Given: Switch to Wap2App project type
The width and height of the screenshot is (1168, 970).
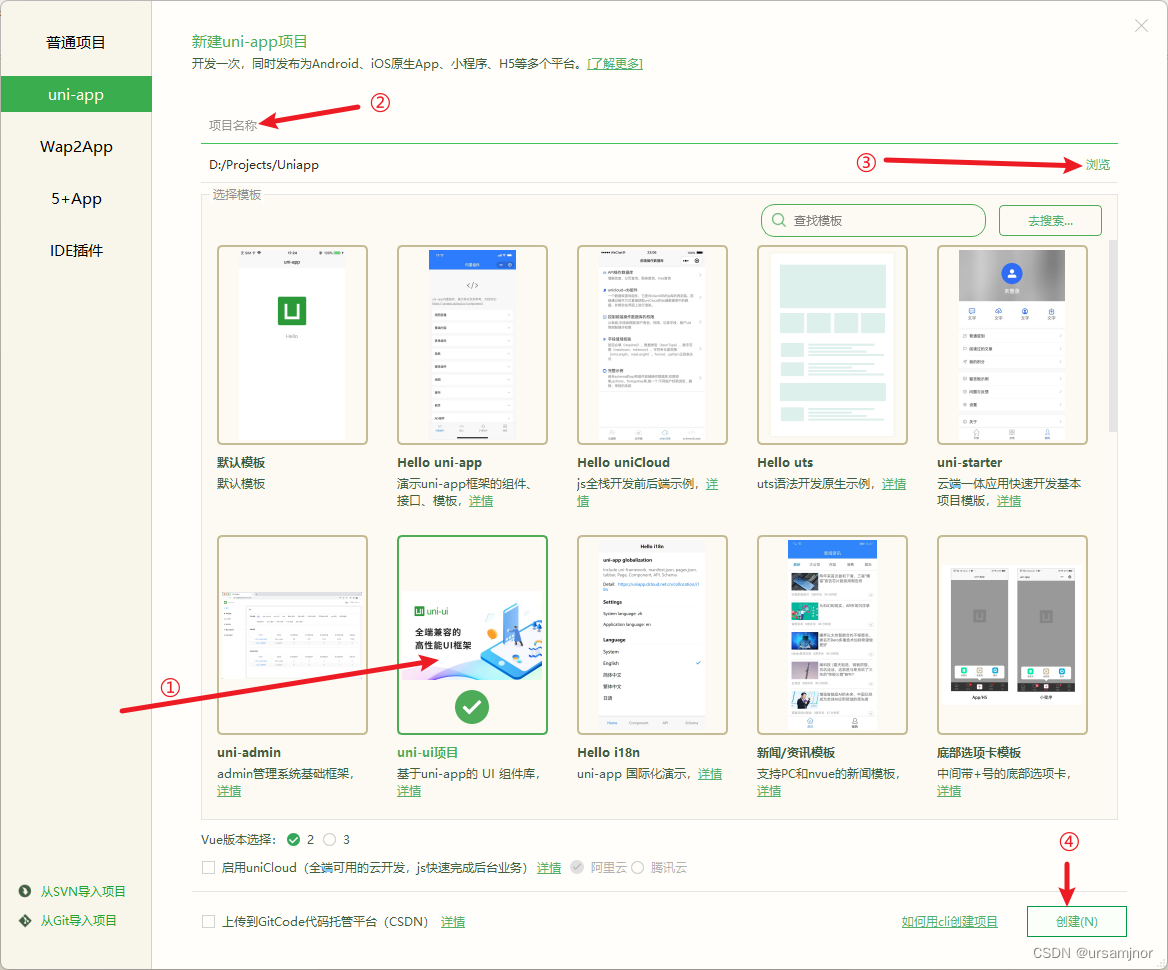Looking at the screenshot, I should (x=76, y=147).
